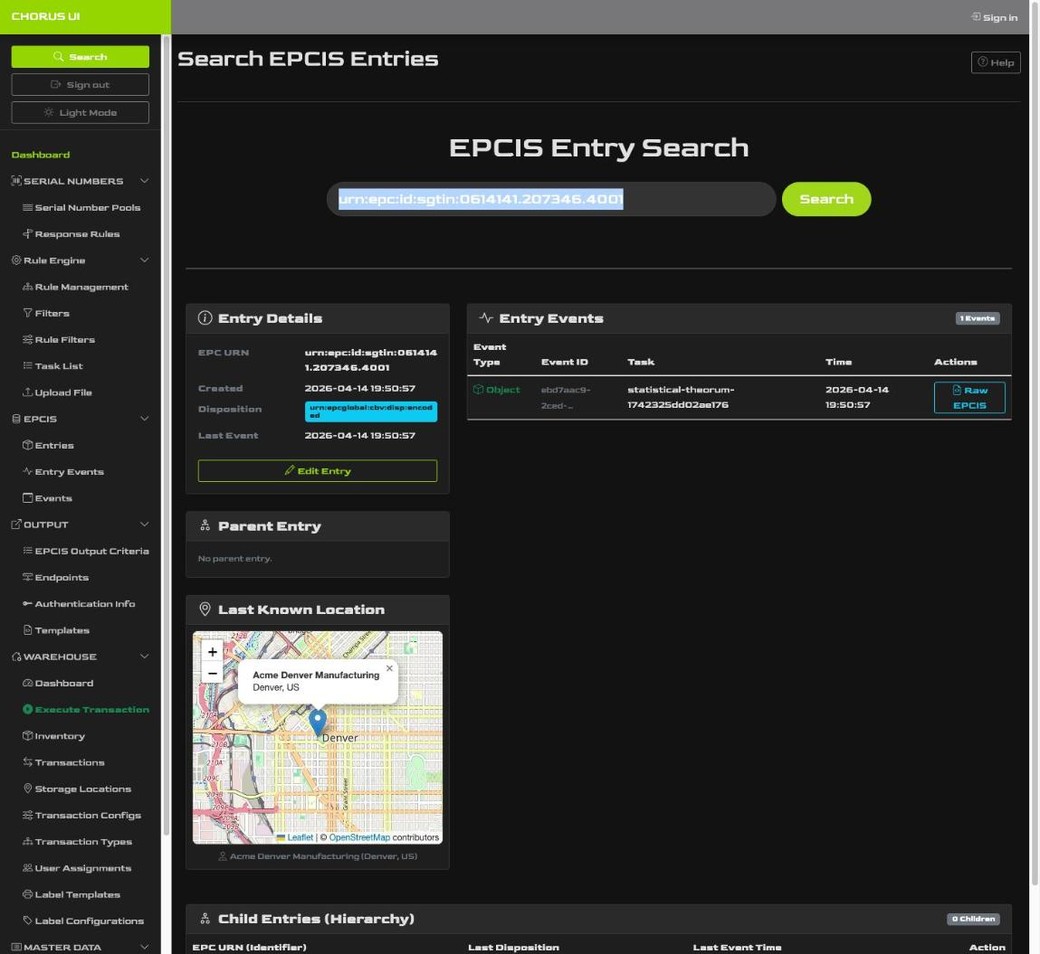Open EPCIS Output Criteria page
This screenshot has width=1040, height=954.
point(86,551)
